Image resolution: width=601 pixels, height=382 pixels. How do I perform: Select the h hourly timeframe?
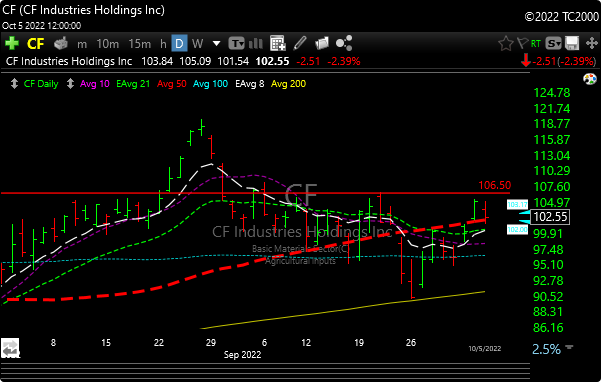[x=163, y=44]
